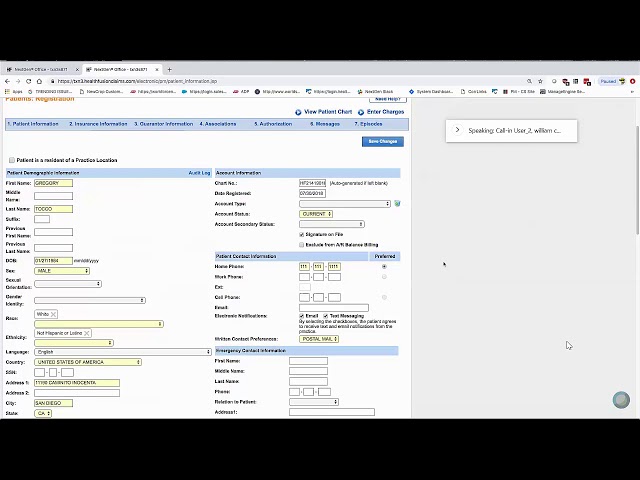Open the Relation to Patient dropdown

point(314,402)
